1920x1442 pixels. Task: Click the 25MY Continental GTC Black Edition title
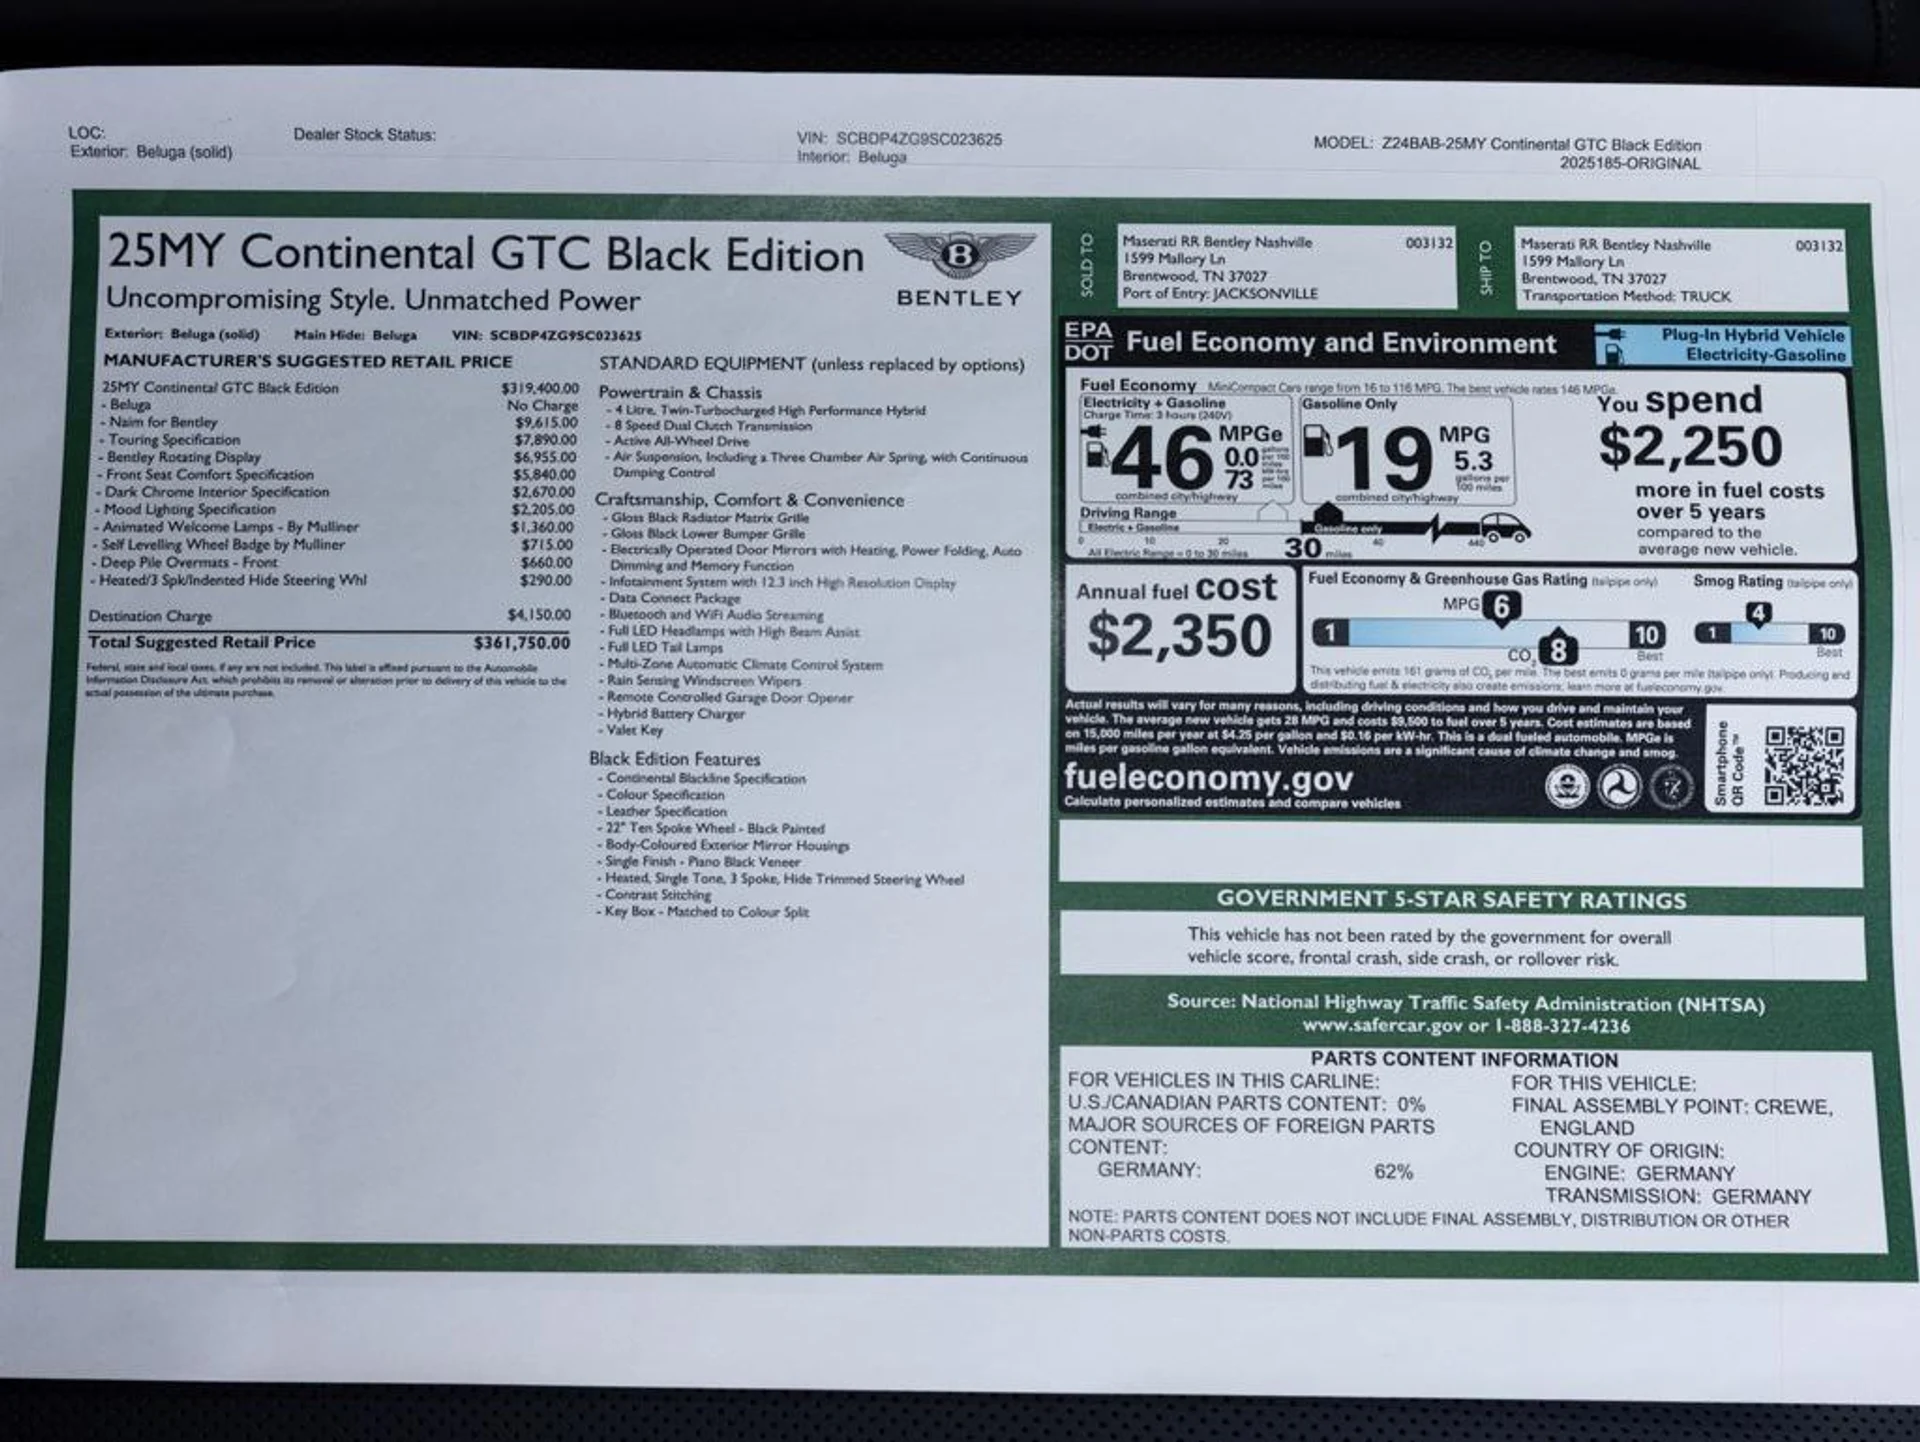(x=485, y=253)
